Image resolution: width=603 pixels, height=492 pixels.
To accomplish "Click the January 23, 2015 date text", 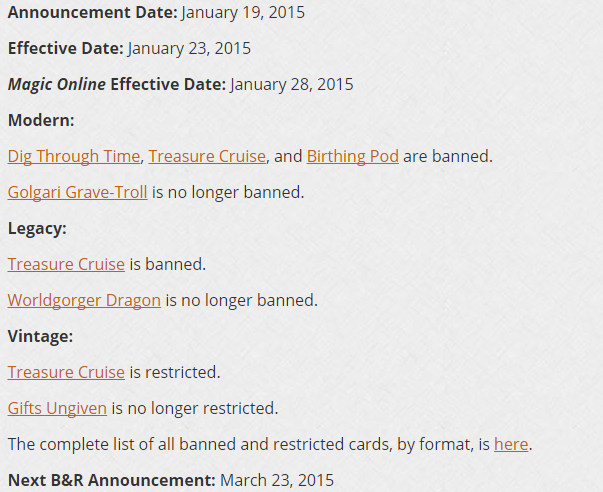I will 190,48.
